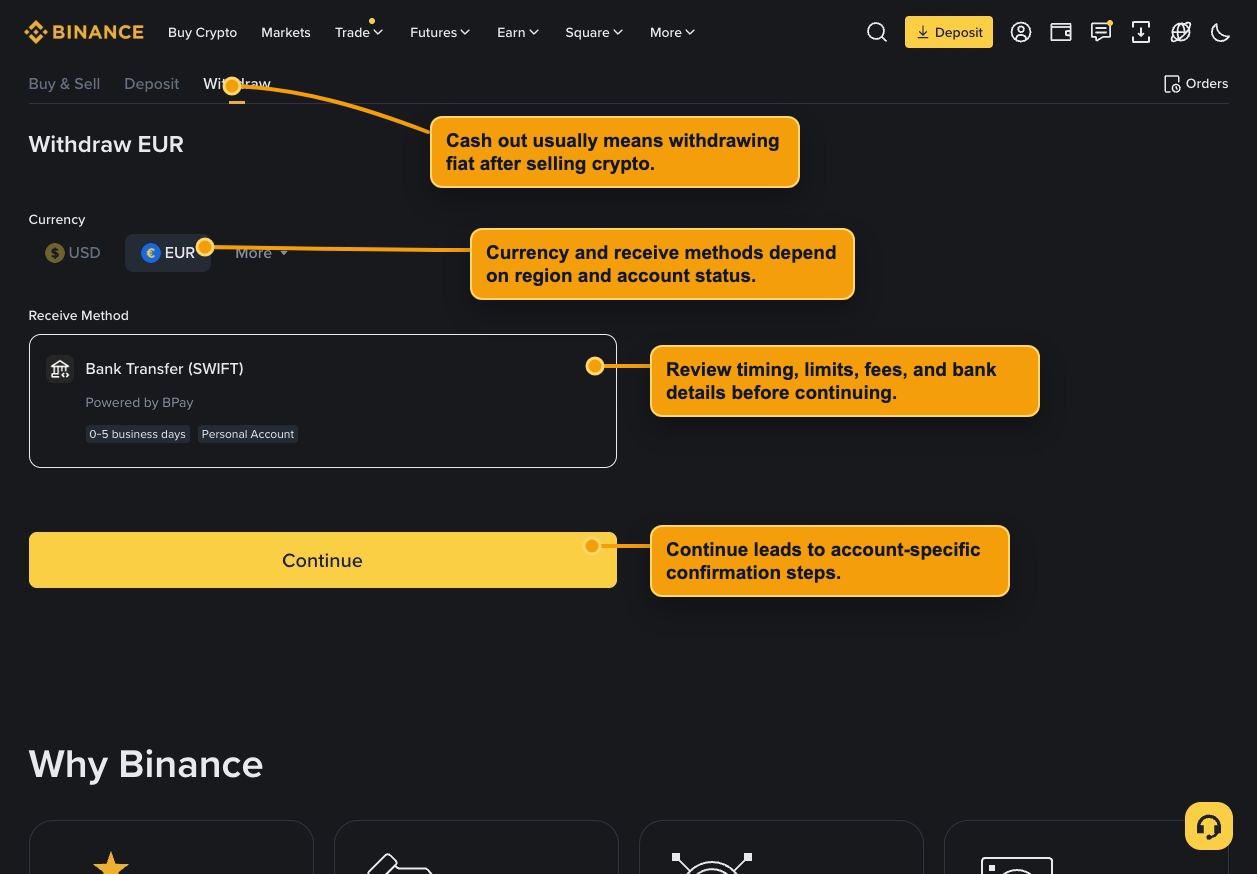Switch to the Withdraw tab
This screenshot has height=874, width=1257.
click(x=237, y=84)
